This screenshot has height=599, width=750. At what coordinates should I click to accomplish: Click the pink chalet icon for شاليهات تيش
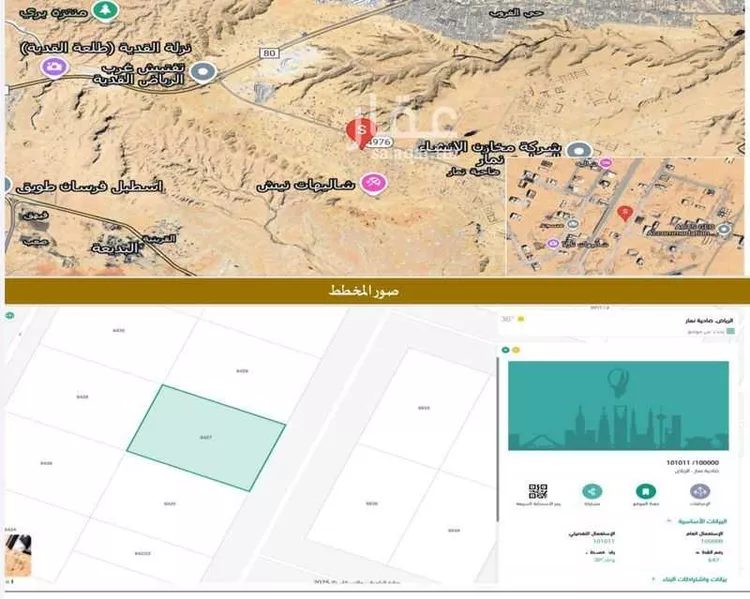(373, 183)
